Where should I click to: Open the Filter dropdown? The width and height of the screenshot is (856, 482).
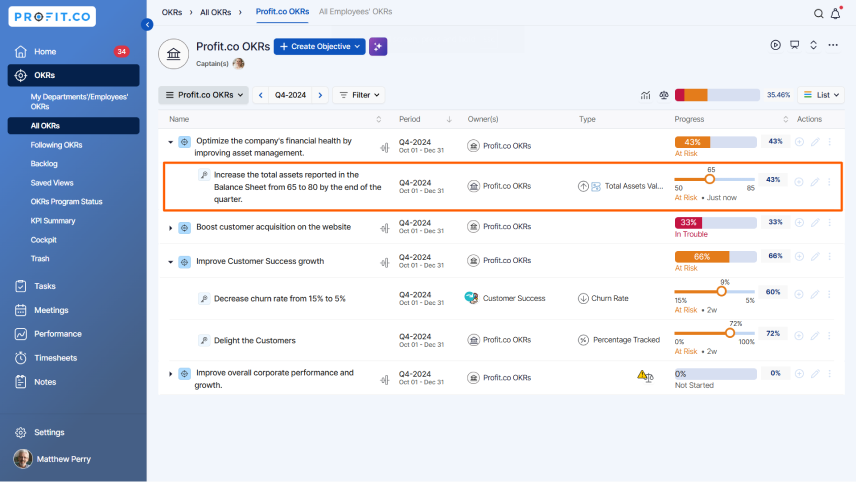click(359, 95)
